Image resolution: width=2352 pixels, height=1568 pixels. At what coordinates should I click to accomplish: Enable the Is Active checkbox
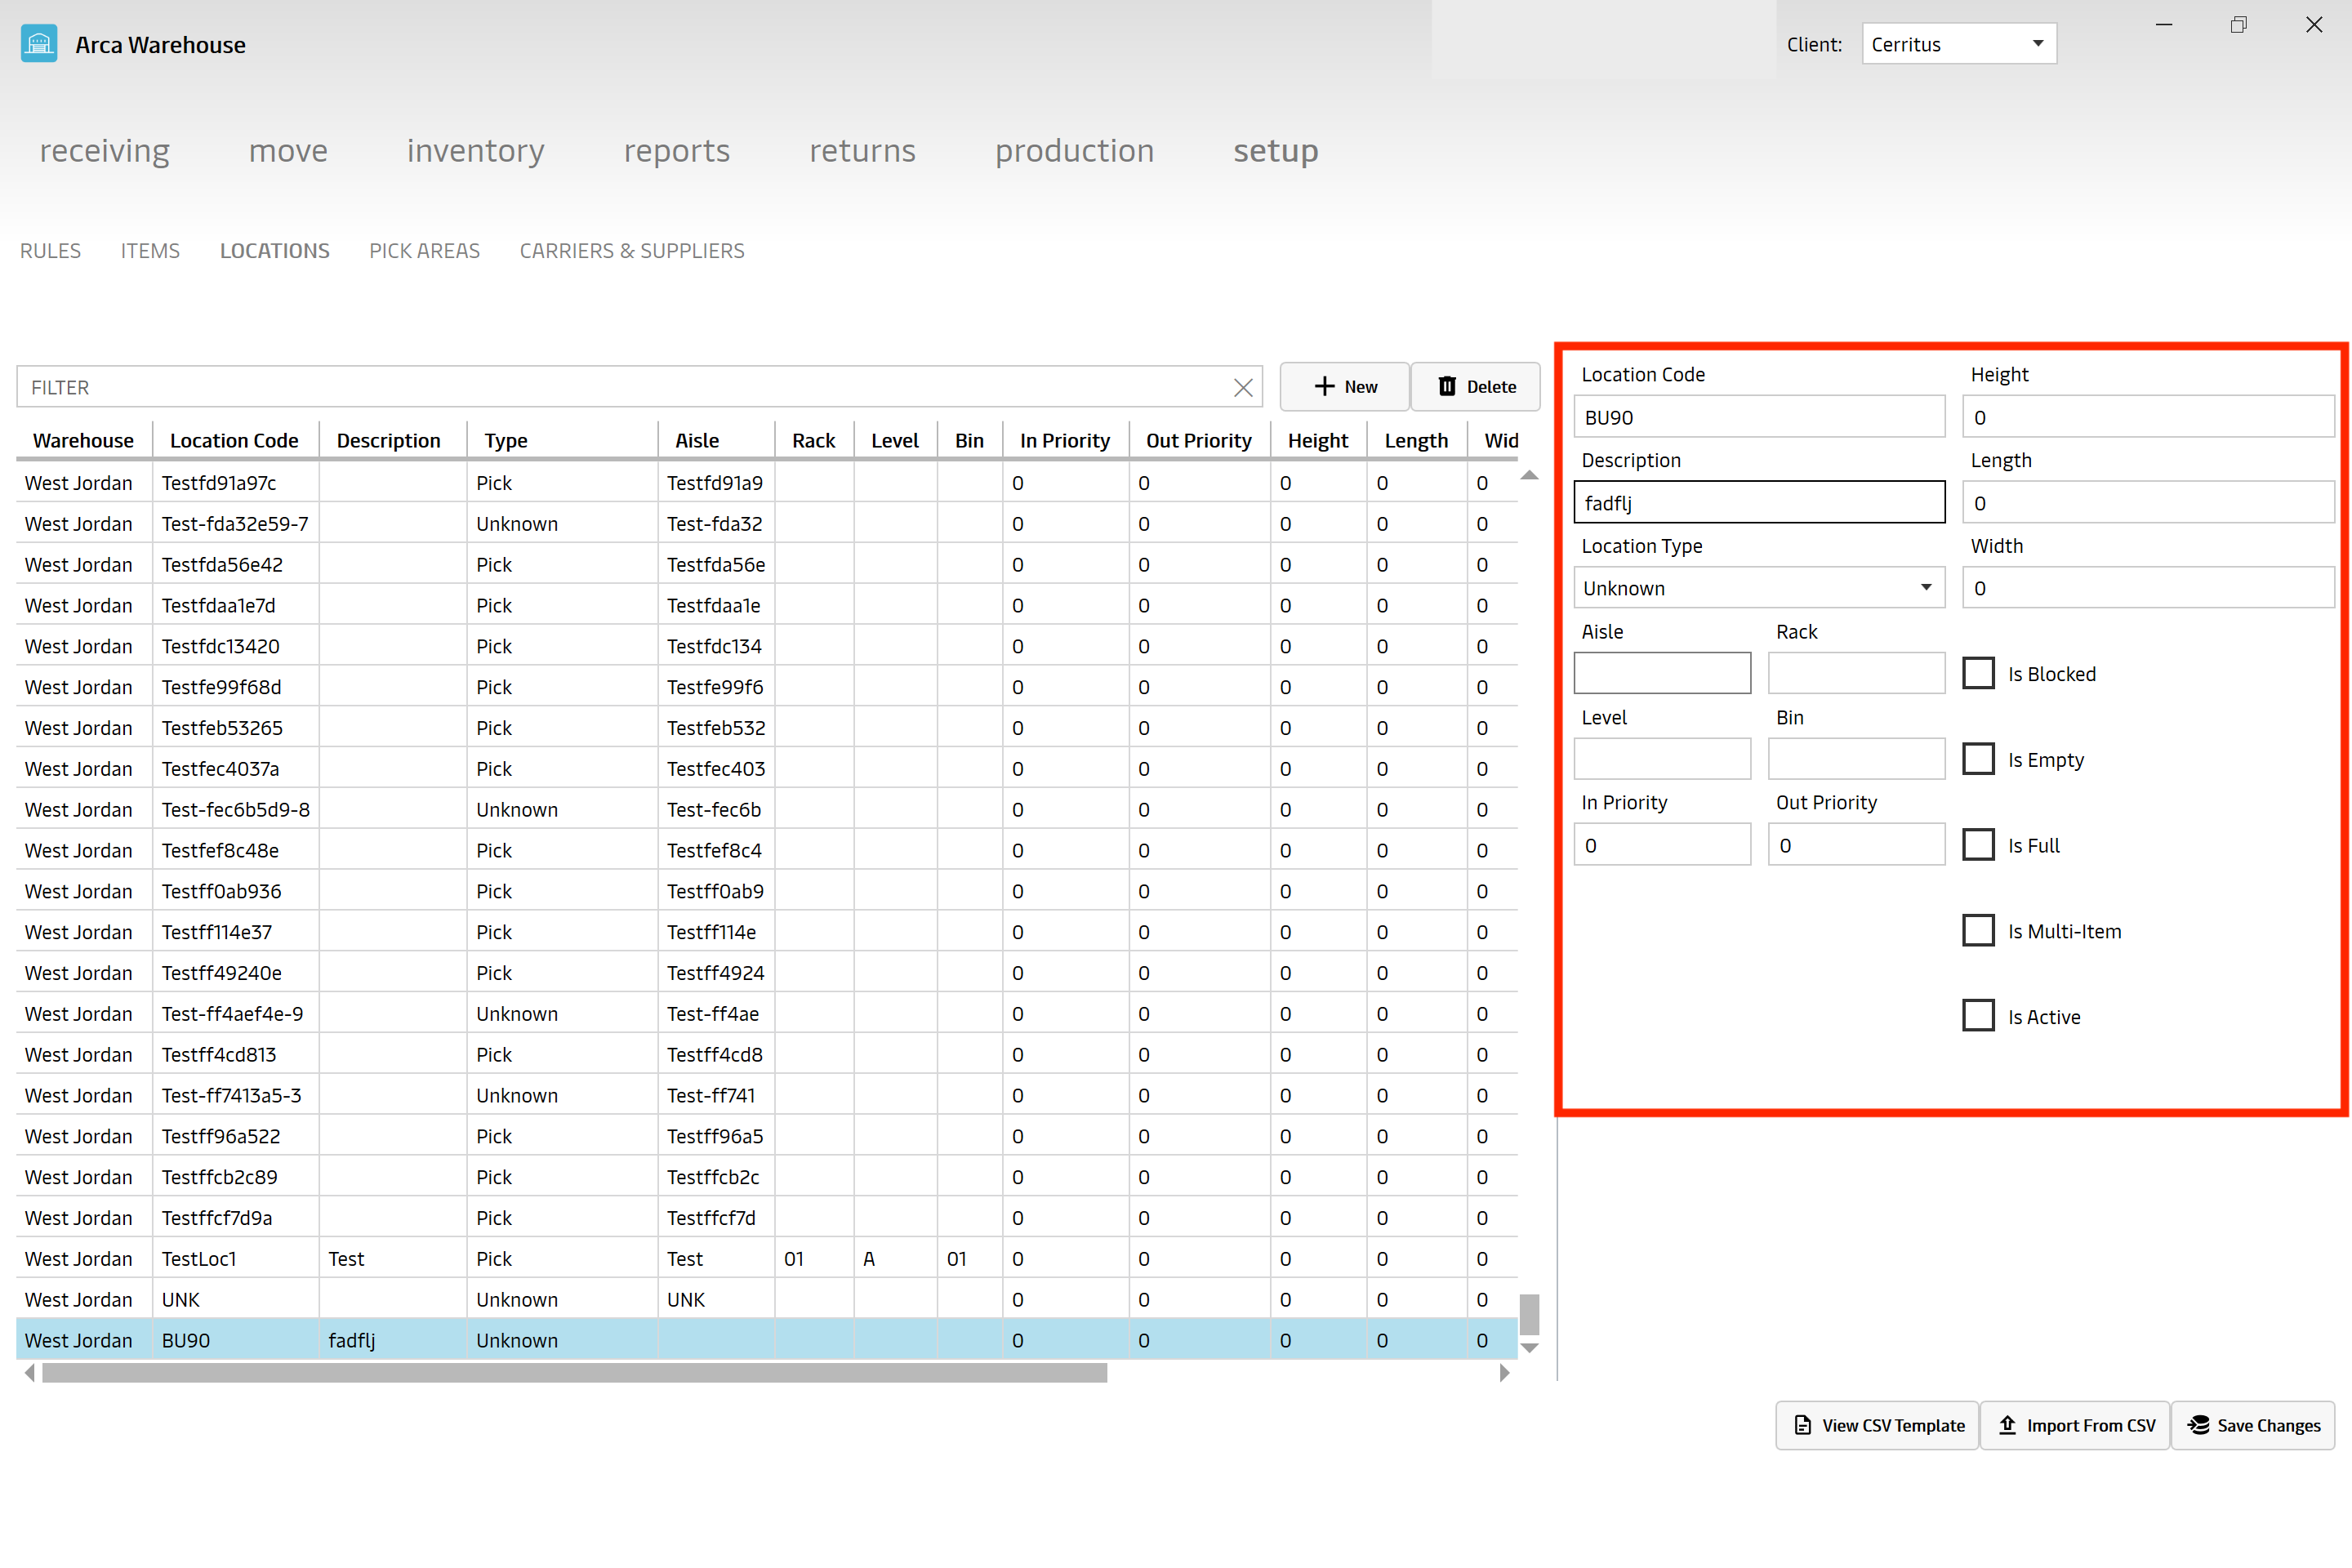(x=1980, y=1015)
